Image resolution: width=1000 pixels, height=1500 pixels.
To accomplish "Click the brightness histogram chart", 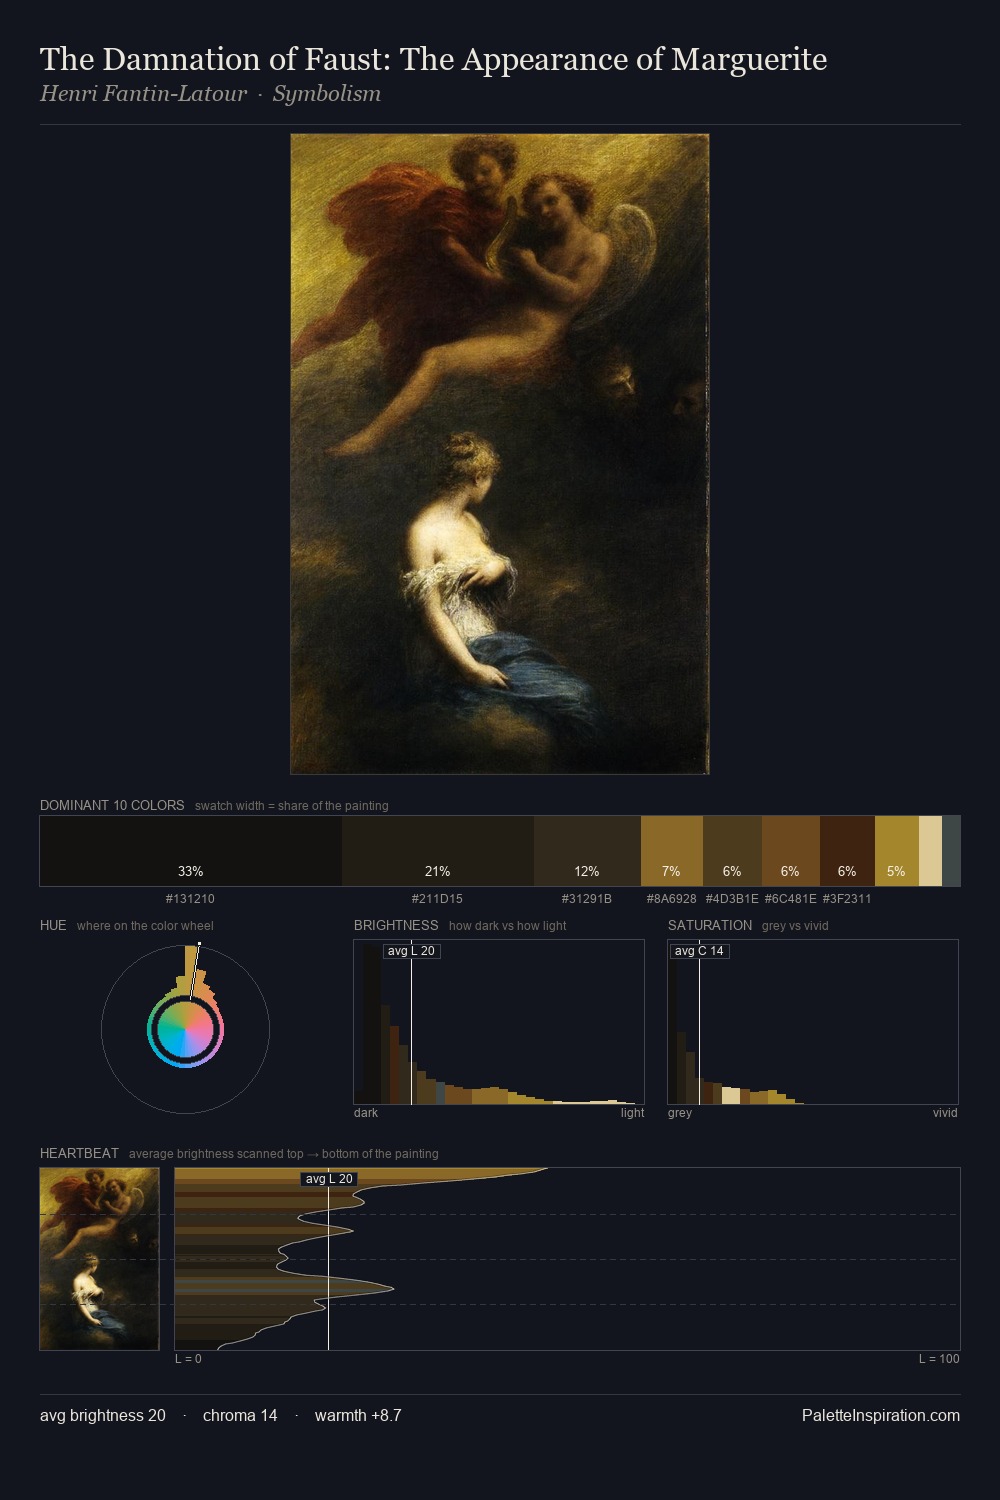I will (x=499, y=1022).
